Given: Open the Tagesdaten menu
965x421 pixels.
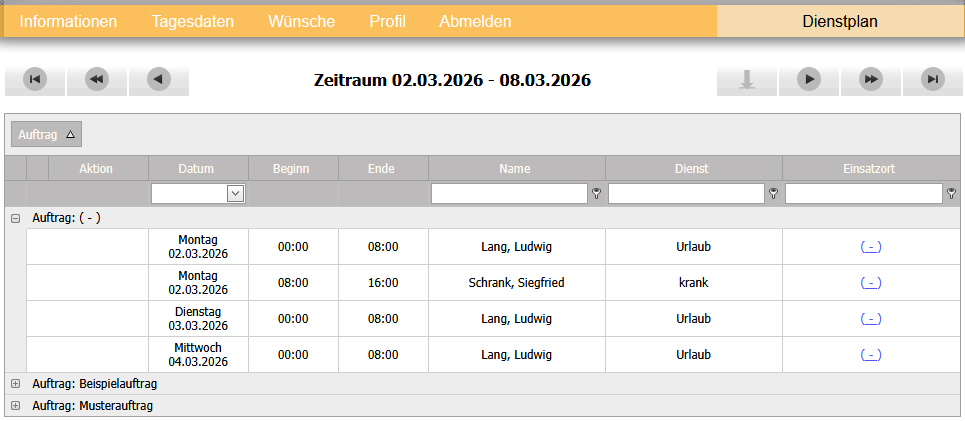Looking at the screenshot, I should click(x=193, y=21).
